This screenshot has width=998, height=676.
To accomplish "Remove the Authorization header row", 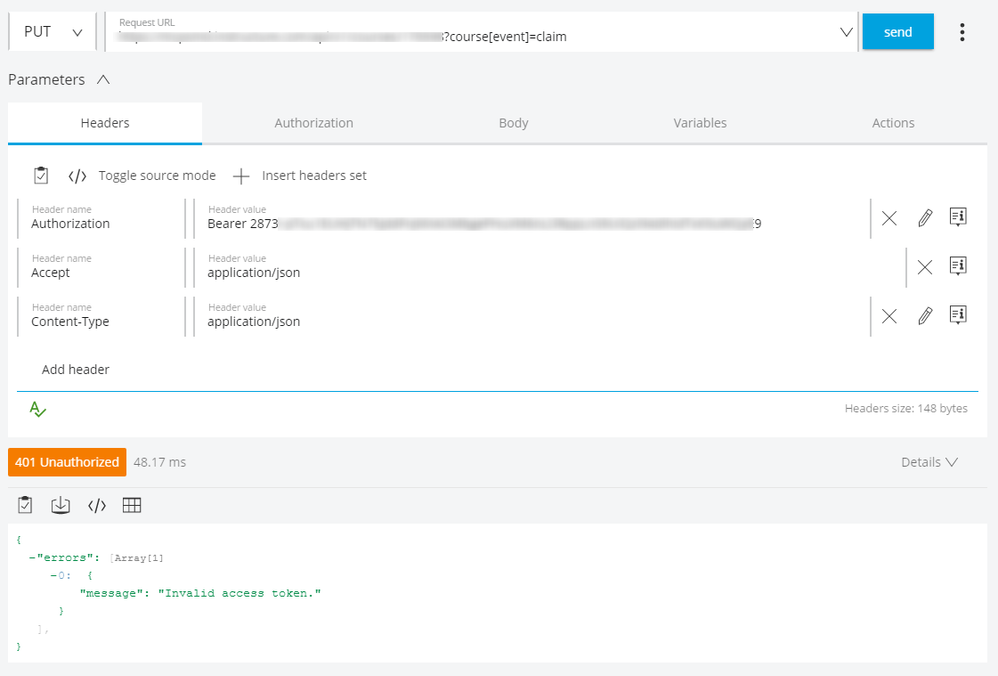I will point(889,218).
